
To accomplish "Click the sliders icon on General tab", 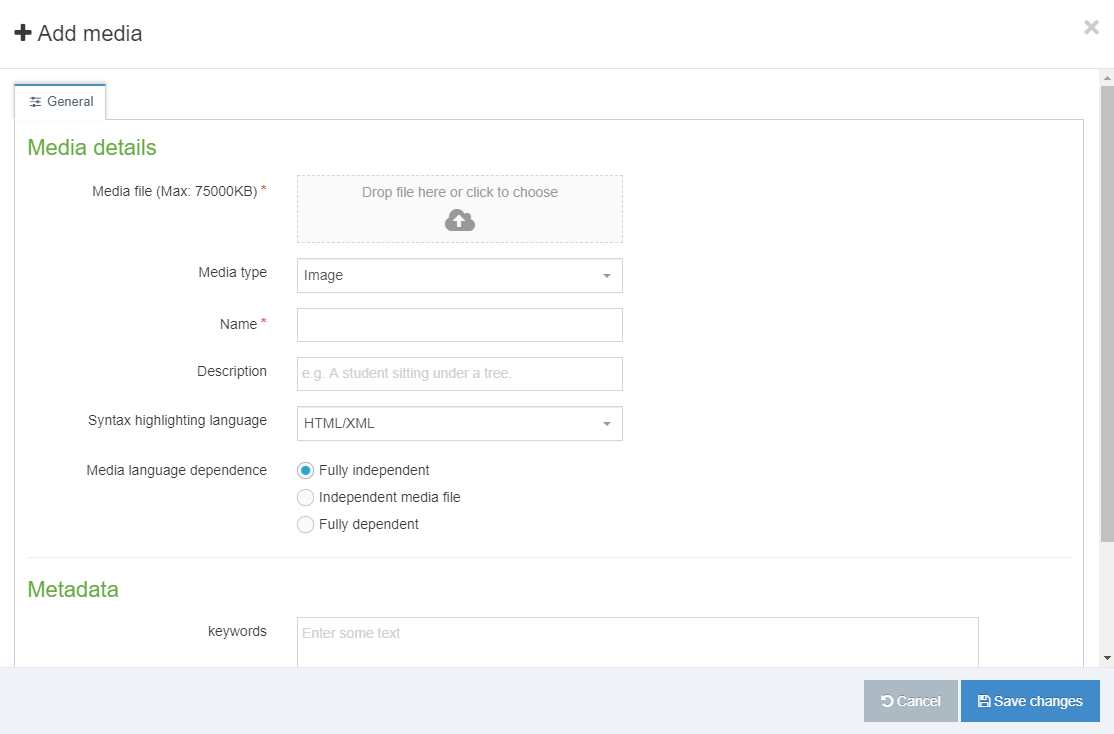I will pyautogui.click(x=35, y=102).
